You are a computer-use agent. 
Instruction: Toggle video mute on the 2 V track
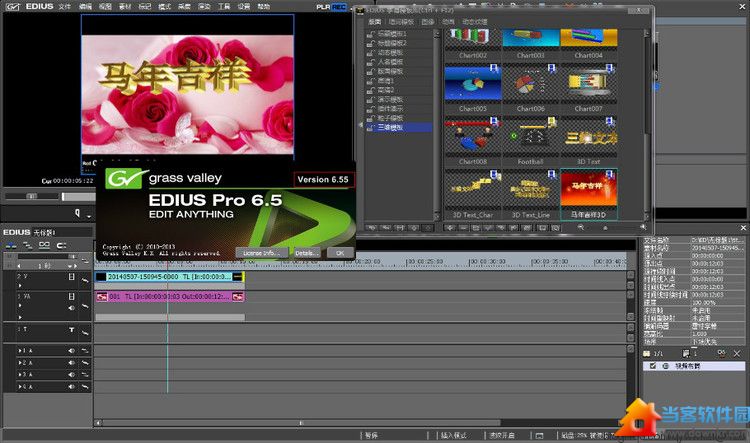coord(71,277)
